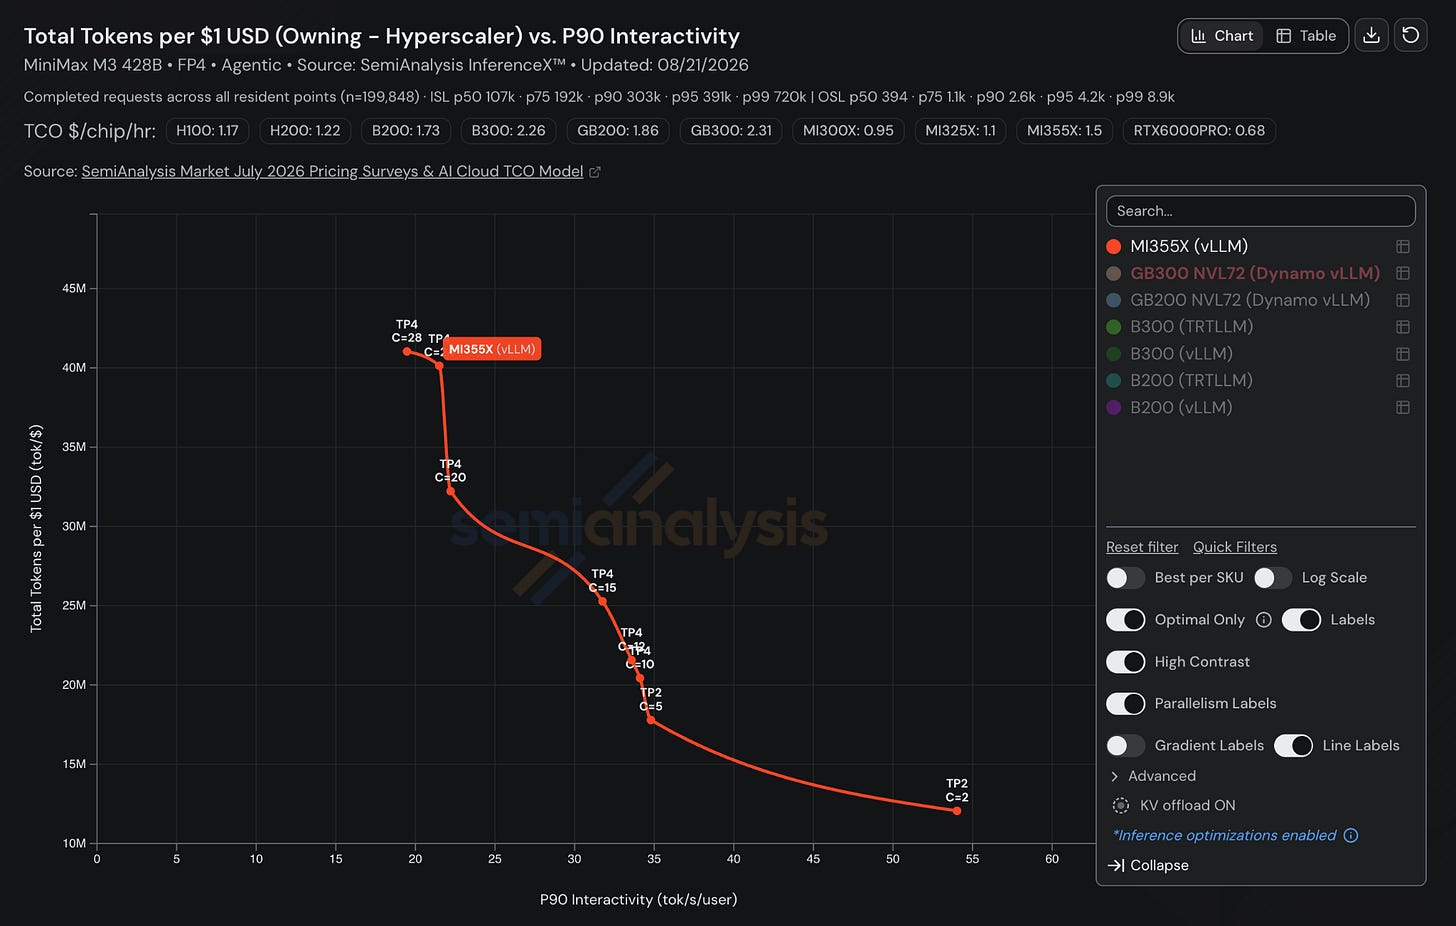1456x926 pixels.
Task: Click the table icon in the B200 (TRTLLM) row
Action: [1403, 381]
